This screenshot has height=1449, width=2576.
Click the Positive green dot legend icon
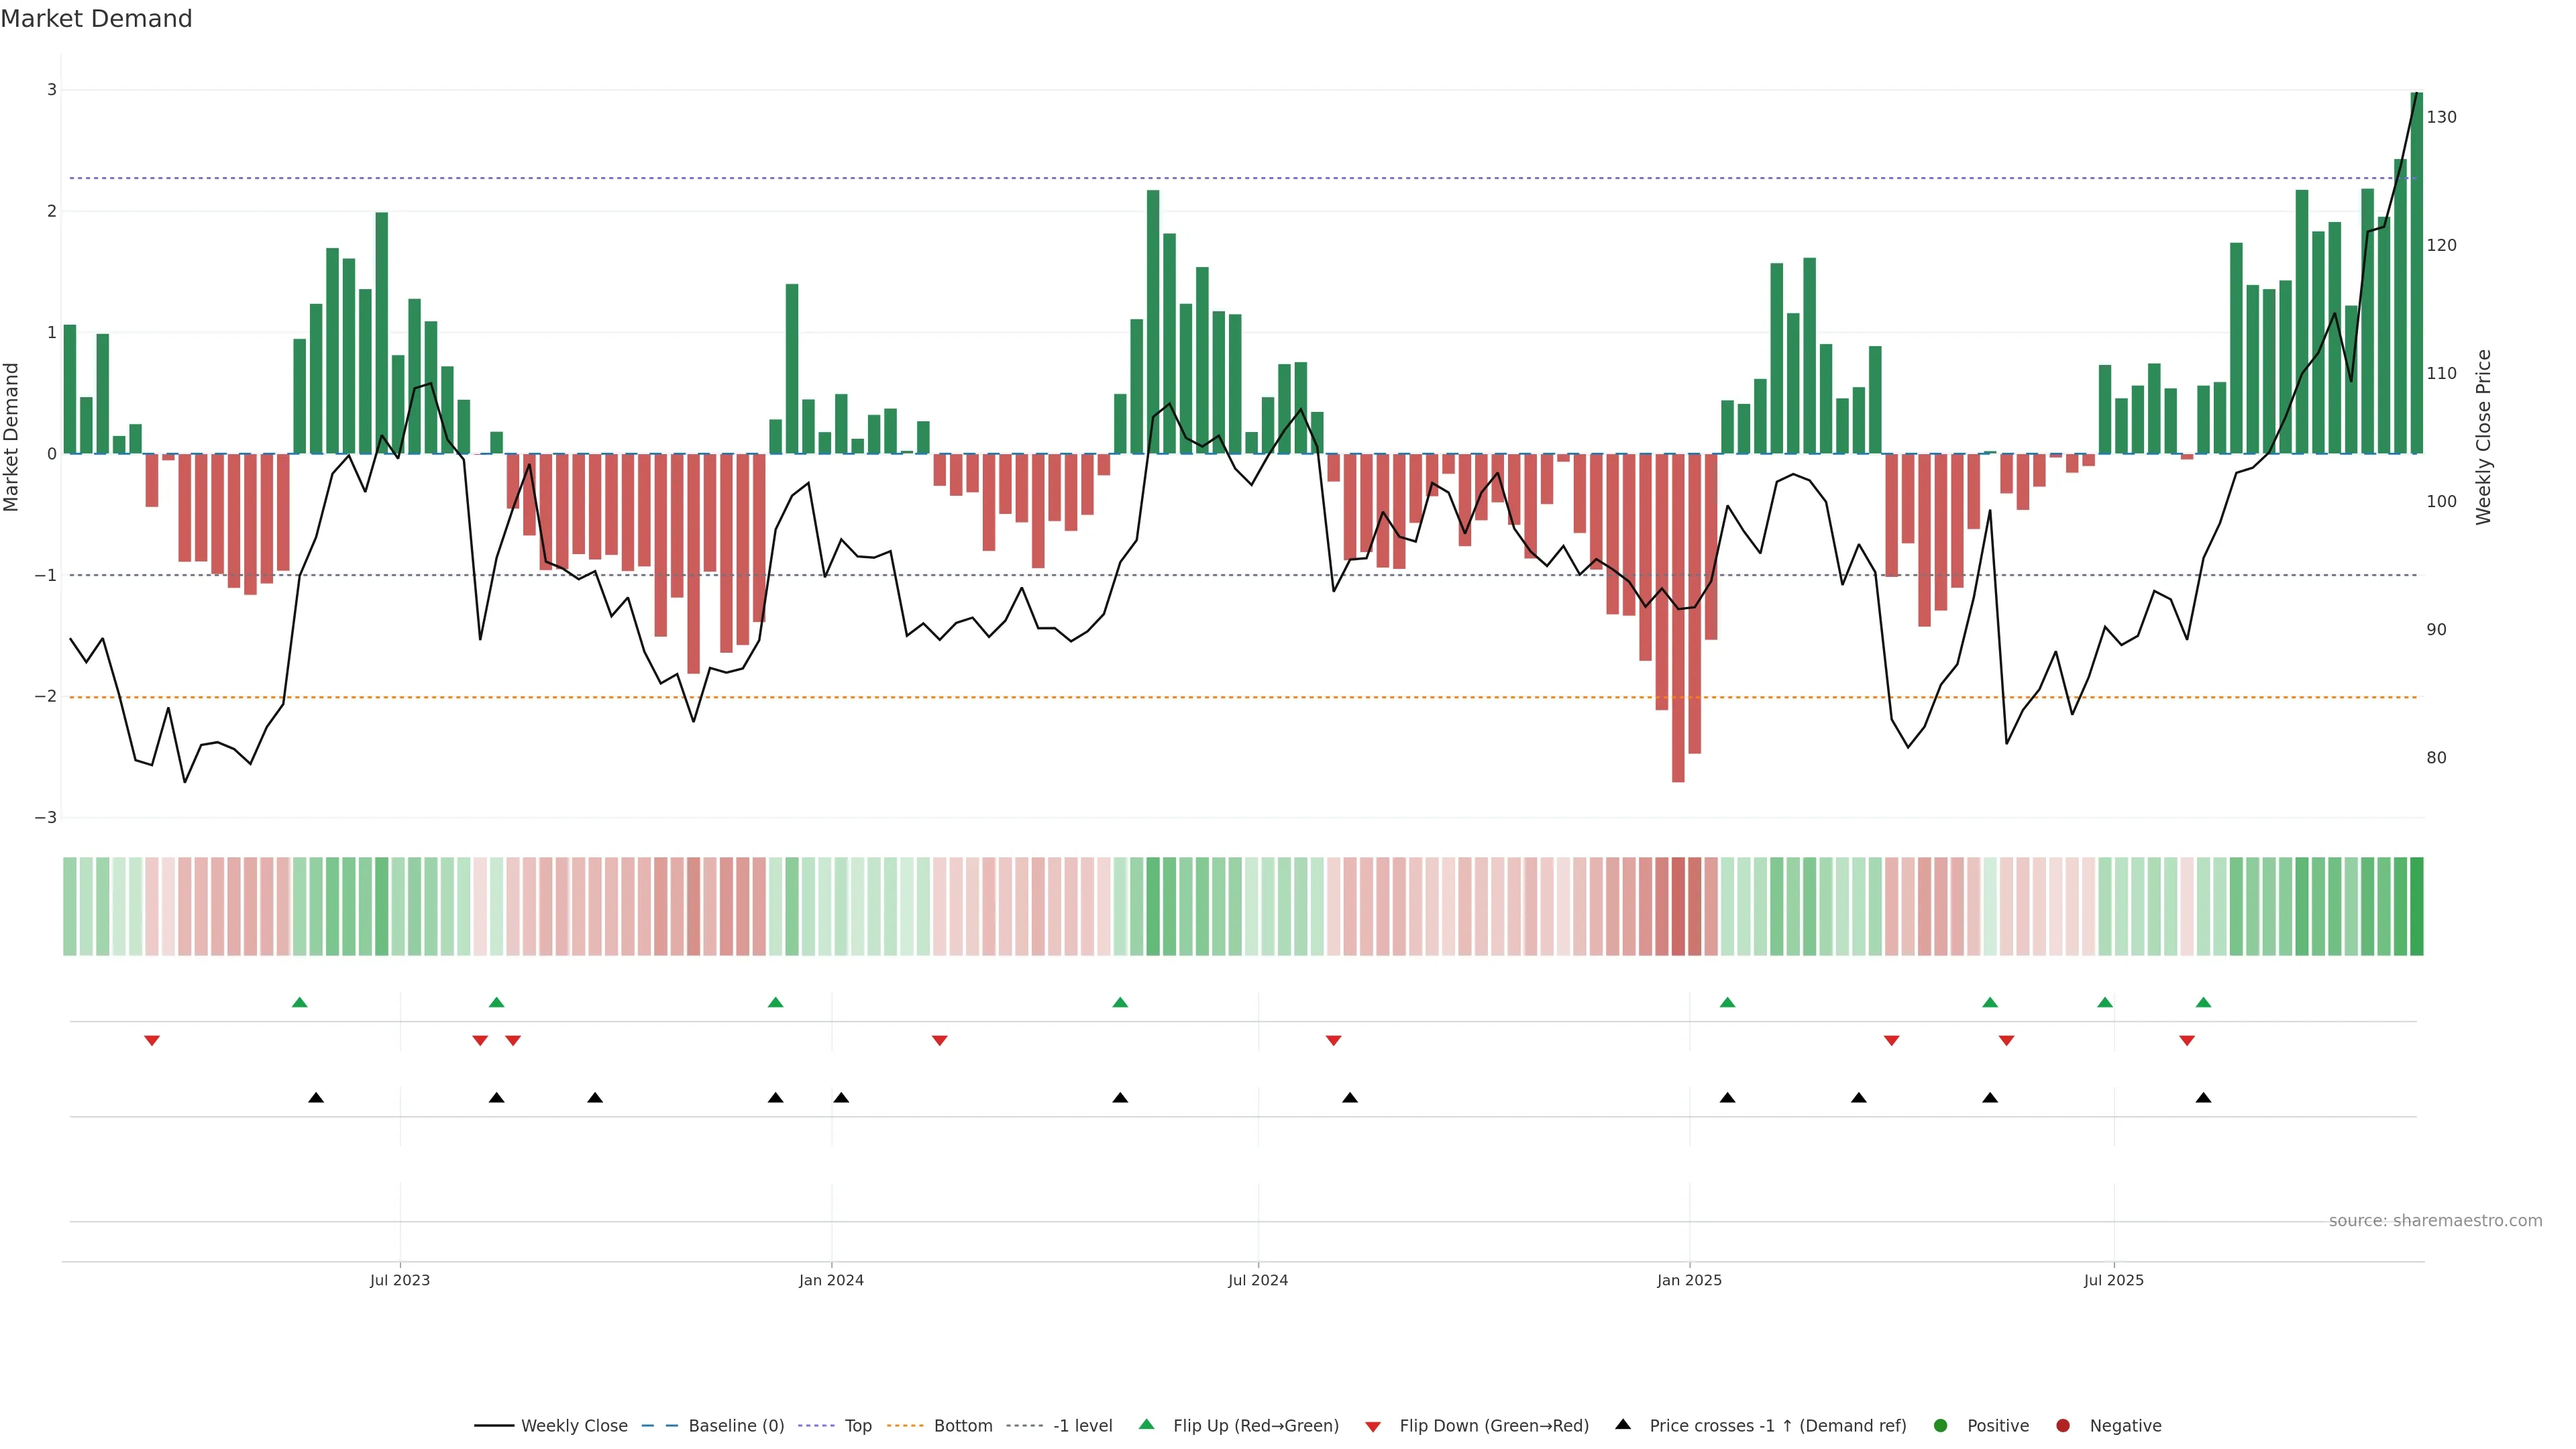click(x=1941, y=1425)
